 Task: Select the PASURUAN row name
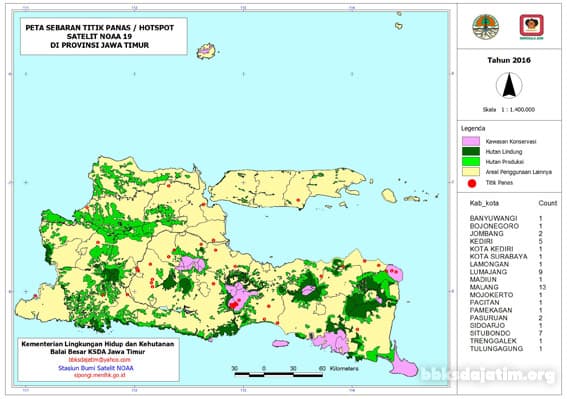pos(488,318)
